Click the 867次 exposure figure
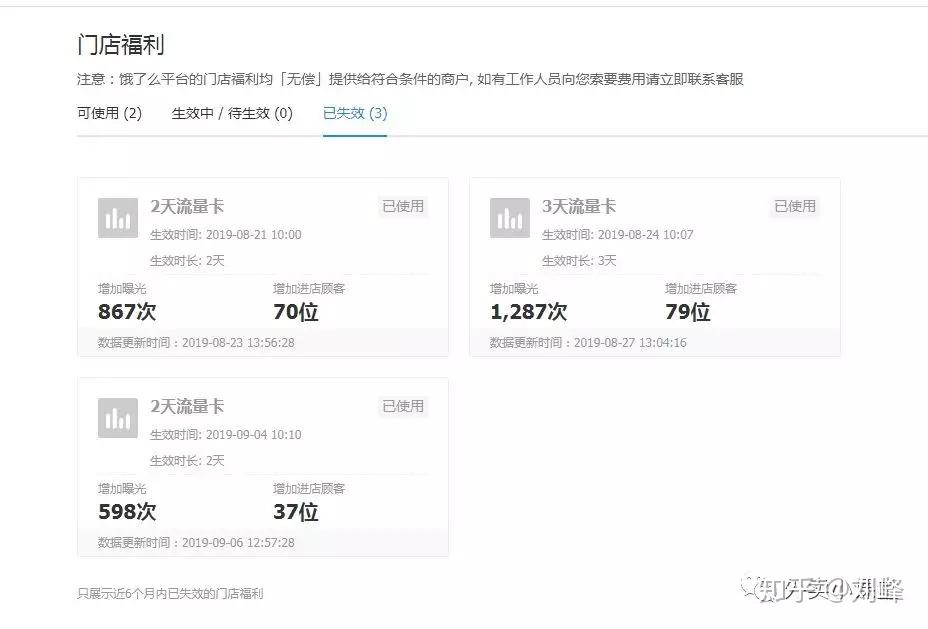This screenshot has height=629, width=928. pyautogui.click(x=127, y=311)
